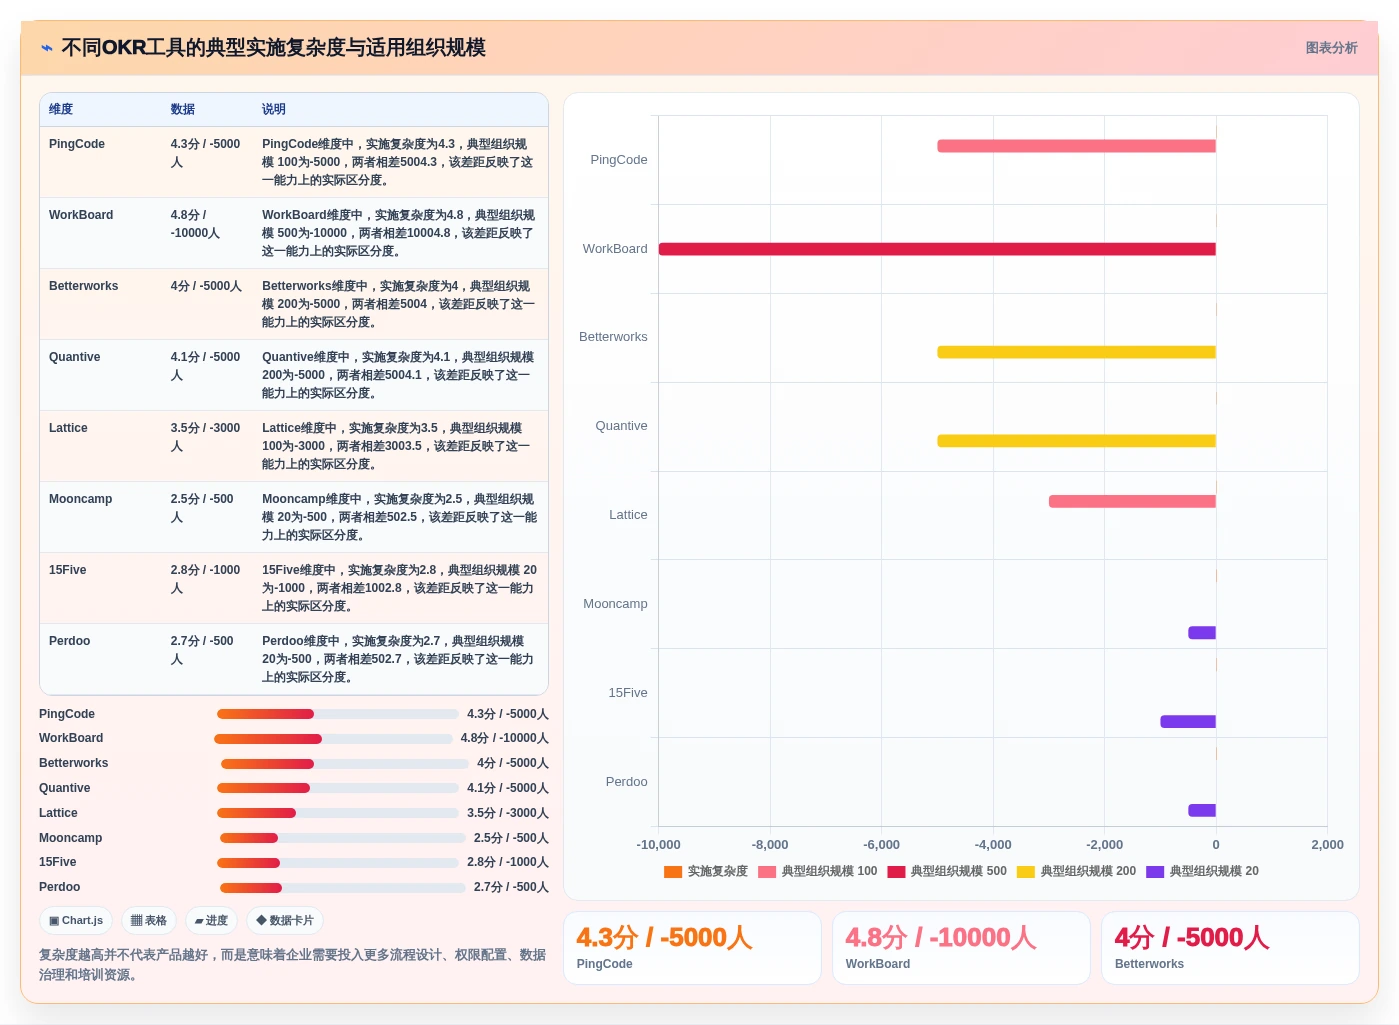
Task: Click the 数据卡片 tag button
Action: click(285, 921)
